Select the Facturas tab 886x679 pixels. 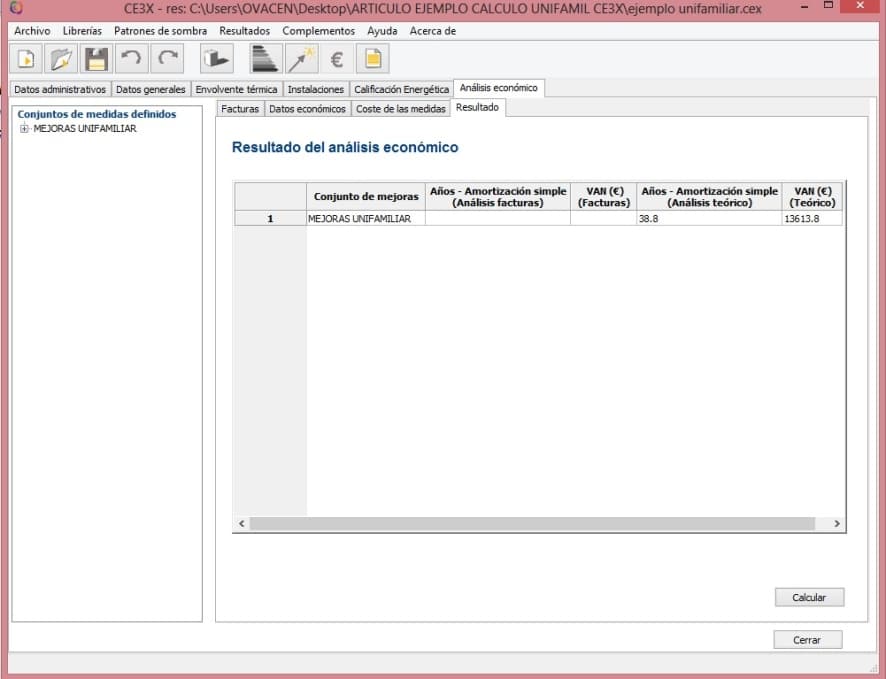pyautogui.click(x=240, y=109)
